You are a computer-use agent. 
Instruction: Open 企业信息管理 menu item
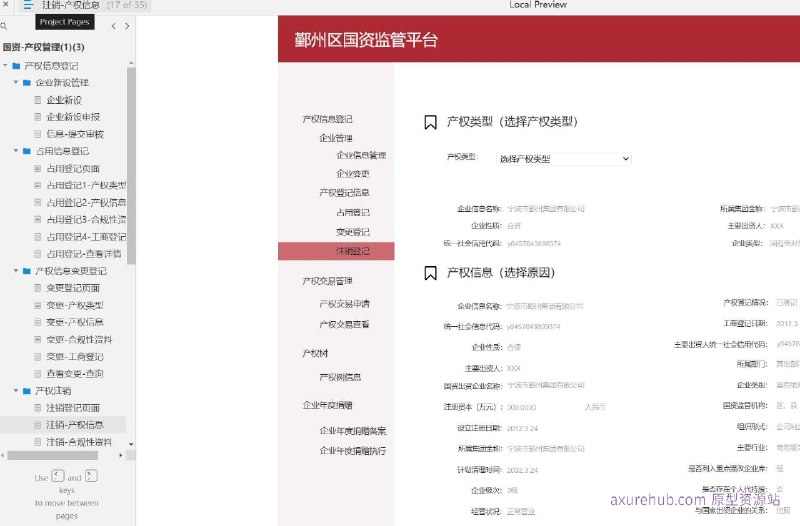(361, 155)
